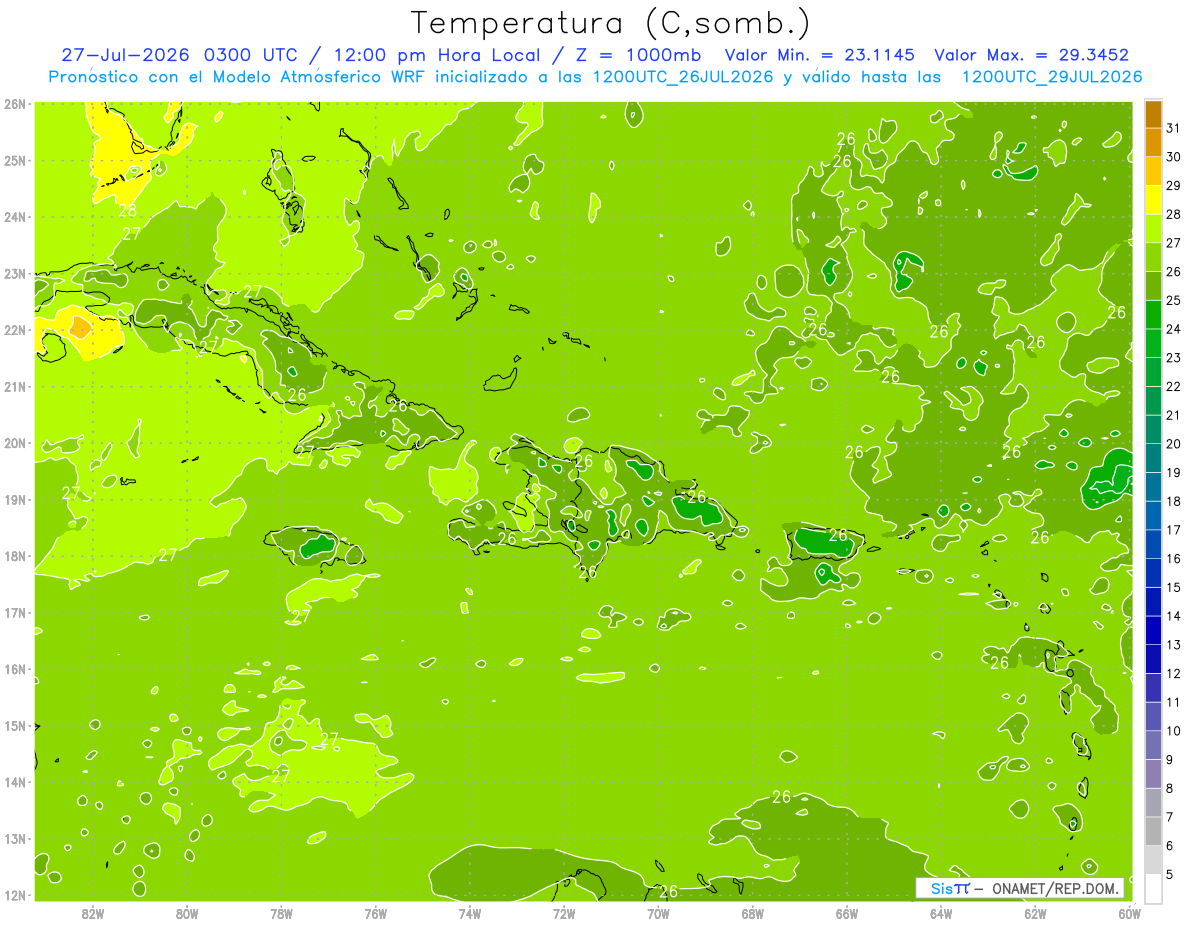Click legend value 8 on color bar
The image size is (1200, 927).
pyautogui.click(x=1170, y=788)
